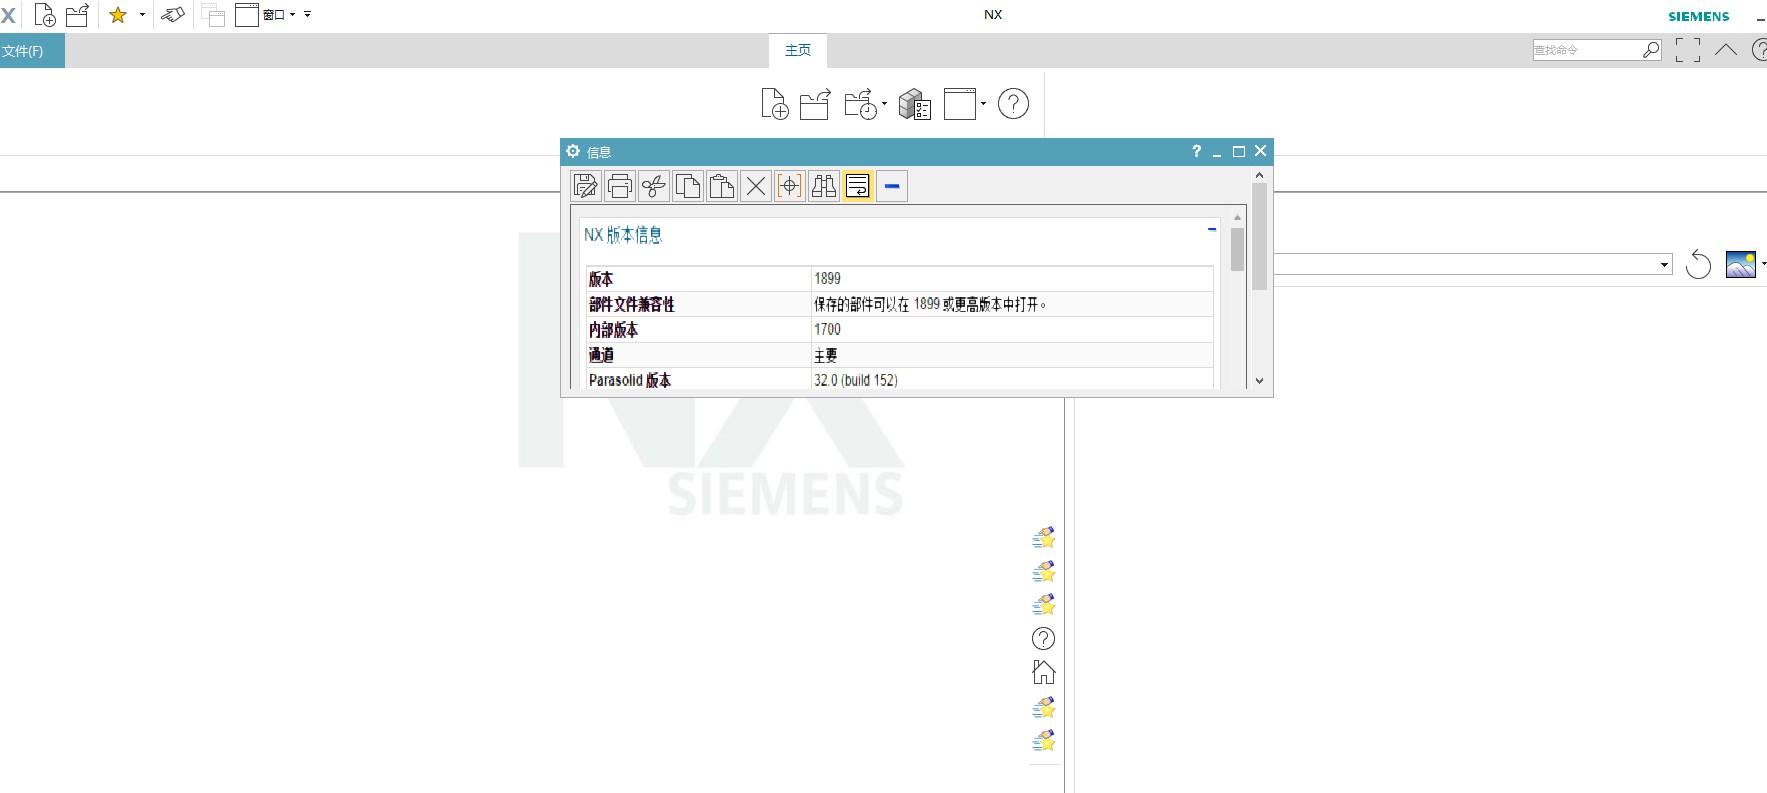This screenshot has width=1767, height=793.
Task: Select the 版本 row label
Action: pos(601,279)
